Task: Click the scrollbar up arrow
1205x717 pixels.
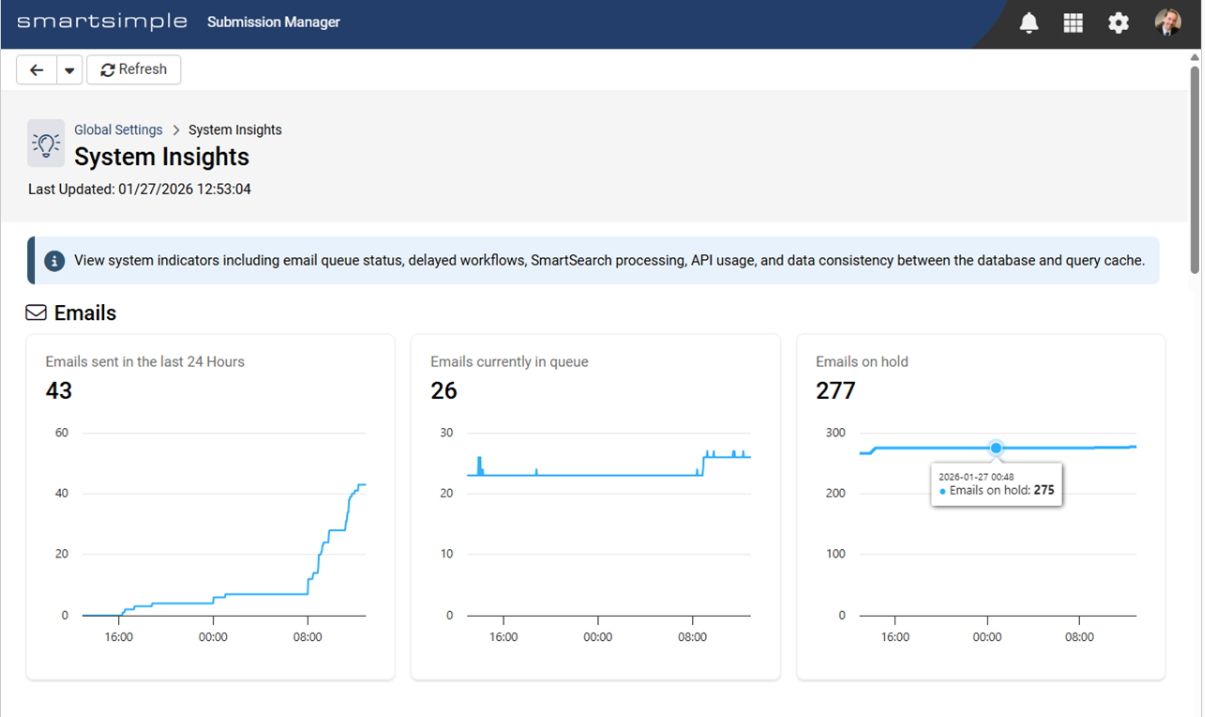Action: coord(1195,57)
